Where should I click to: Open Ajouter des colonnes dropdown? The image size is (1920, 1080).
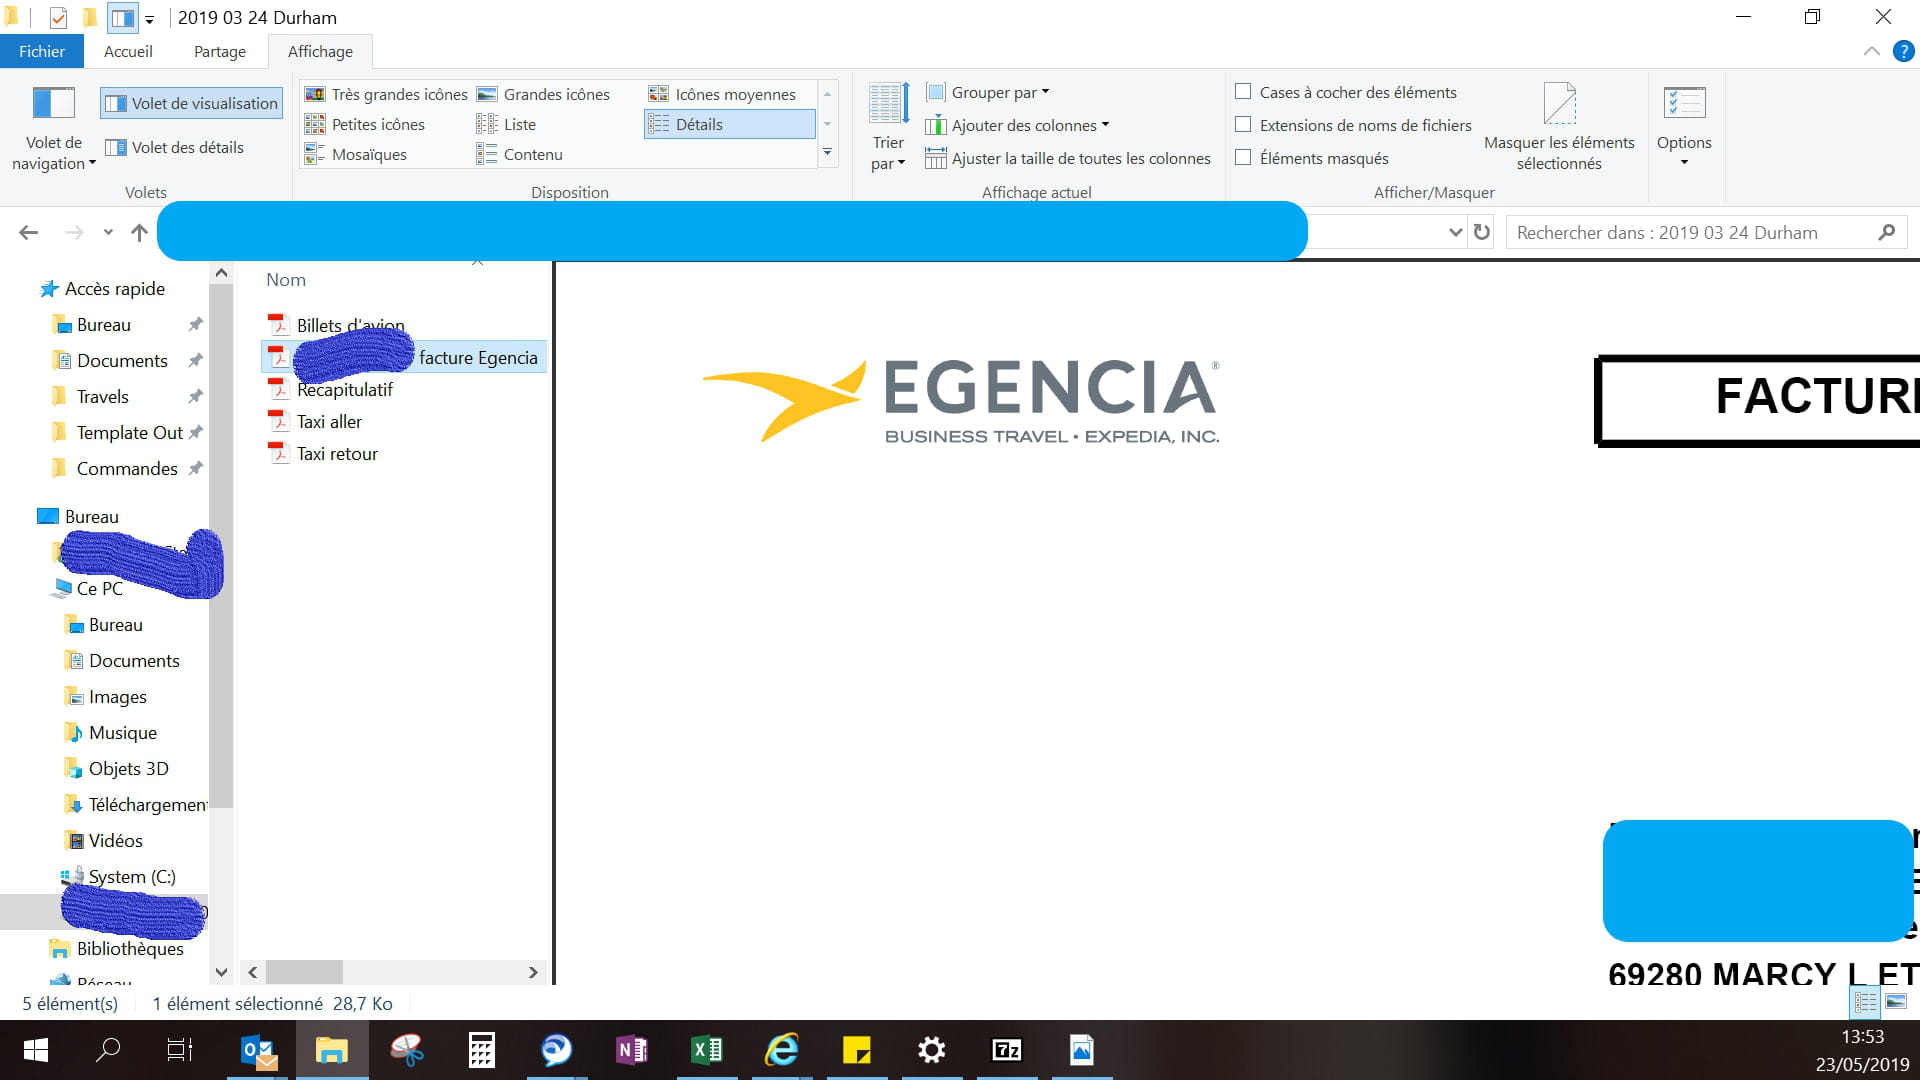[1017, 125]
